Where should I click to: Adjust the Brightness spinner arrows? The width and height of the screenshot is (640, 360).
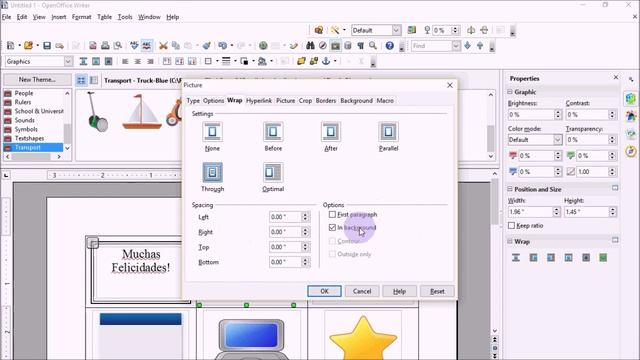pos(558,115)
